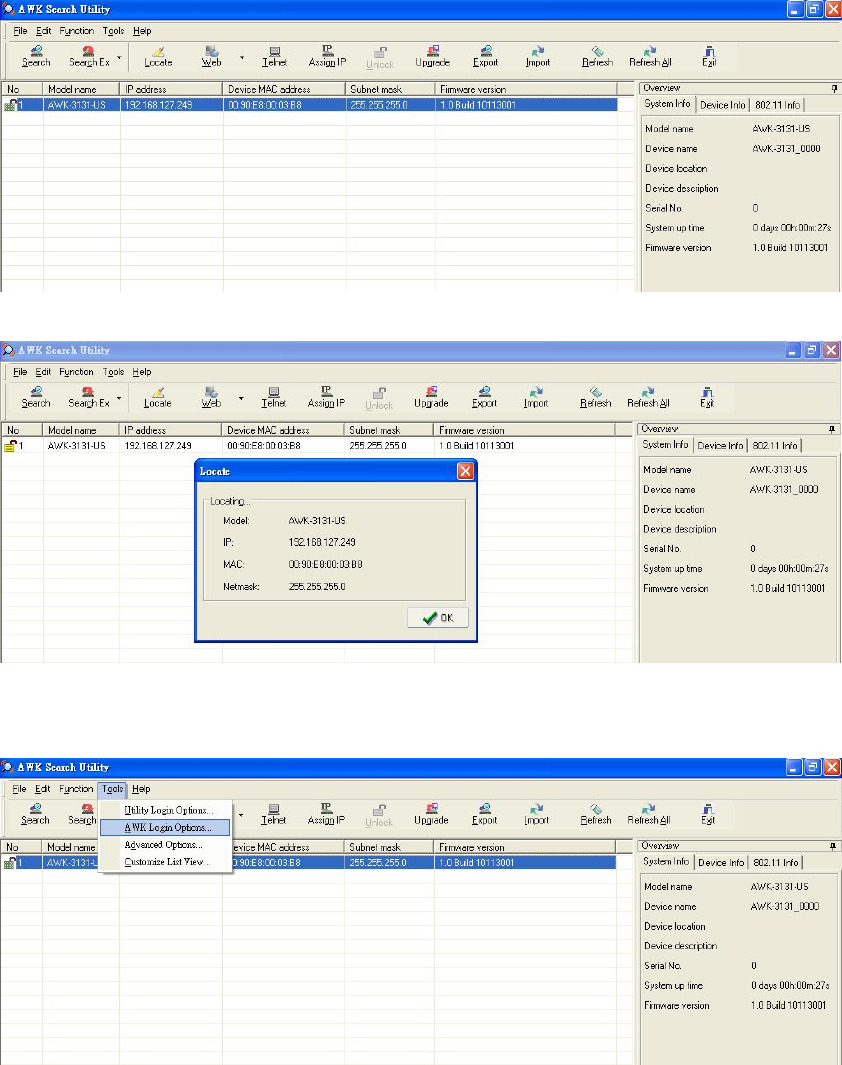Click the Exit icon in the top window toolbar

[709, 56]
